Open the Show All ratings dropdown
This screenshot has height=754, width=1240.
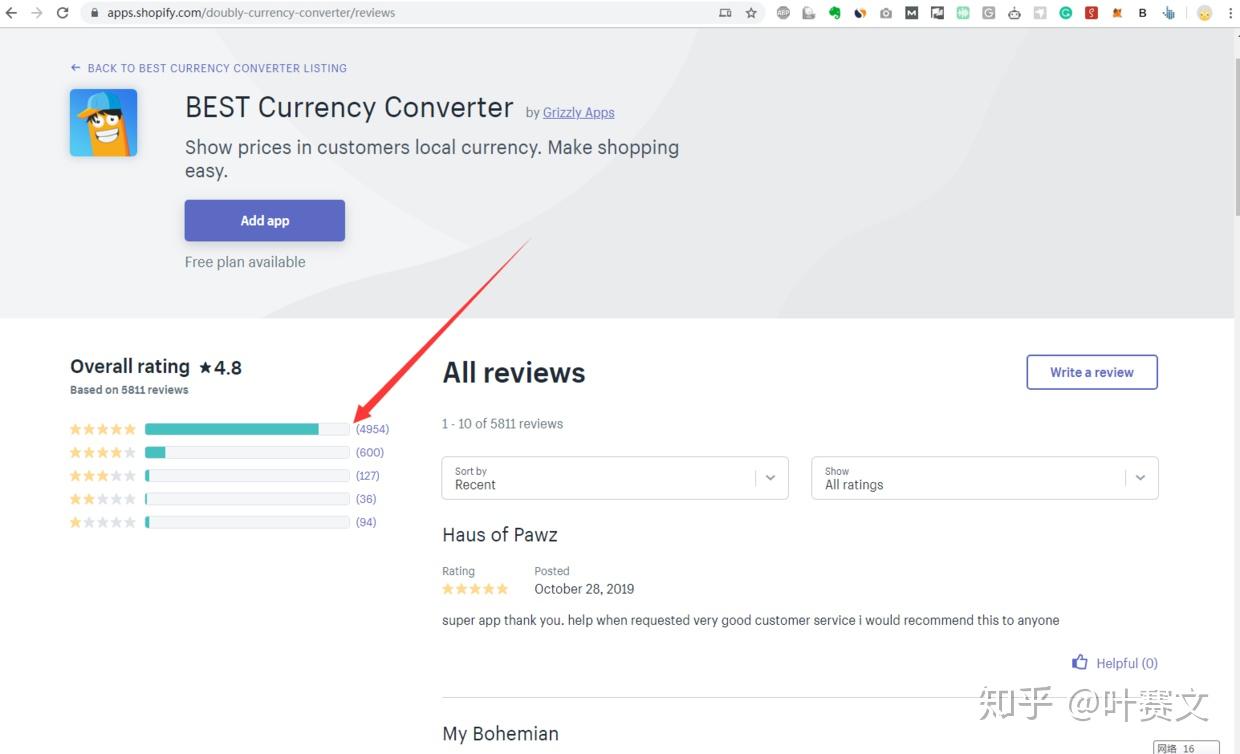[x=985, y=478]
